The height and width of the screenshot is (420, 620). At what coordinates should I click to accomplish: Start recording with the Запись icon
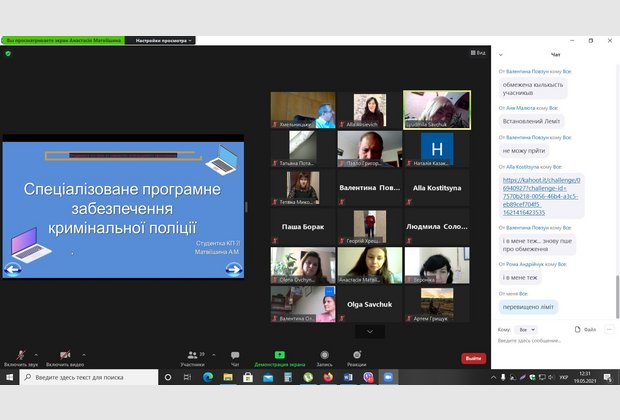(x=324, y=357)
